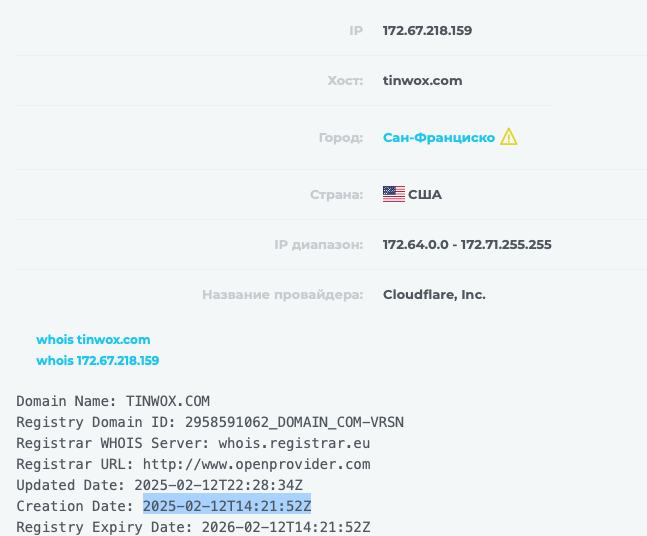This screenshot has height=536, width=647.
Task: Open the whois 172.67.218.159 link
Action: [x=98, y=360]
